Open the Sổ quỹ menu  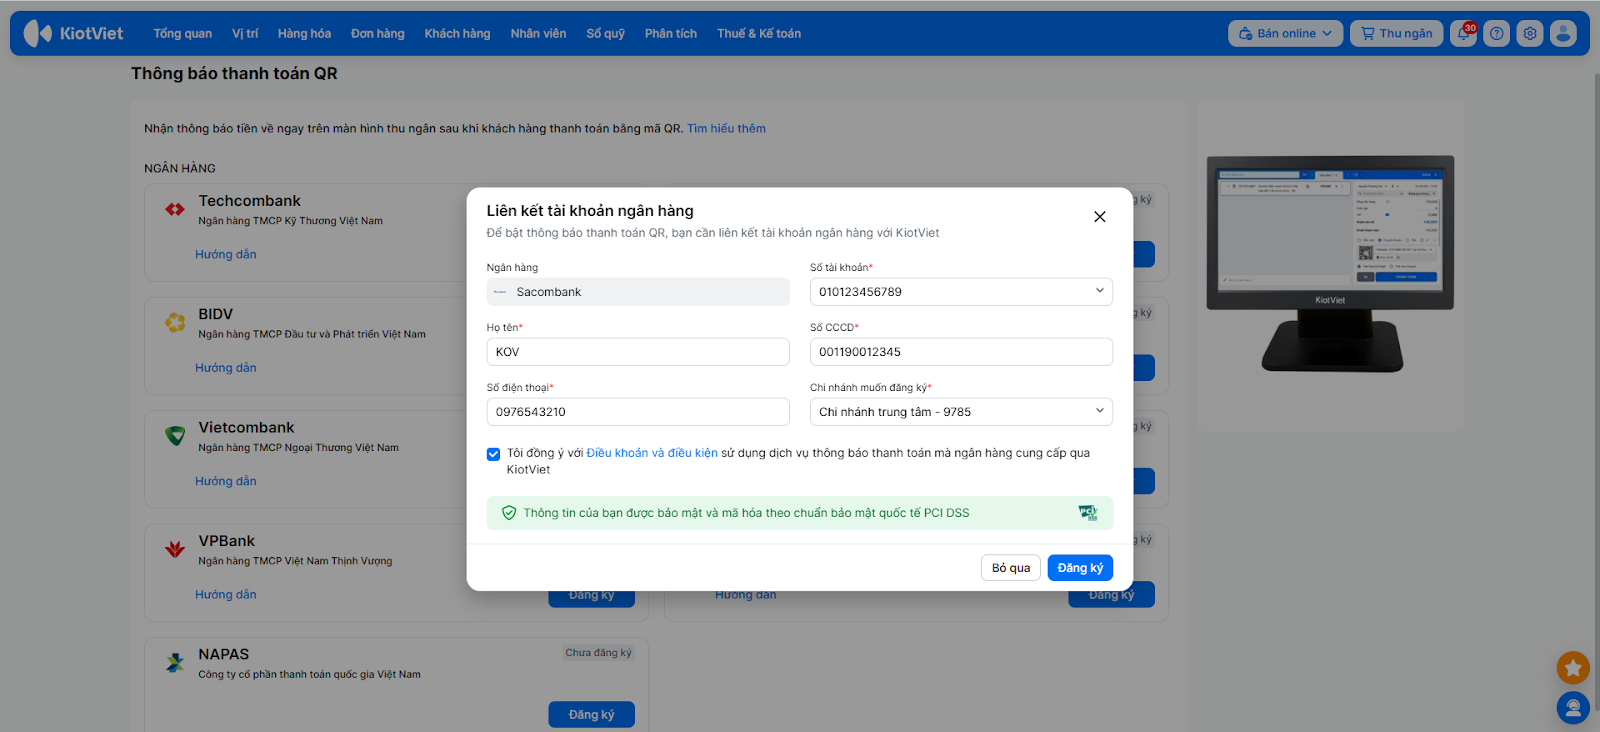(x=606, y=33)
